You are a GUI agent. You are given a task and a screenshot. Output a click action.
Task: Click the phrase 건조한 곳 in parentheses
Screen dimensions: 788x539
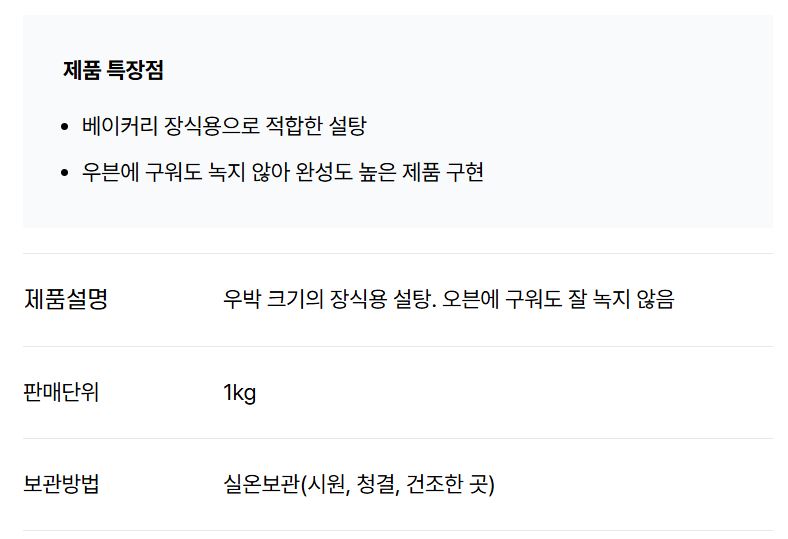pyautogui.click(x=447, y=484)
